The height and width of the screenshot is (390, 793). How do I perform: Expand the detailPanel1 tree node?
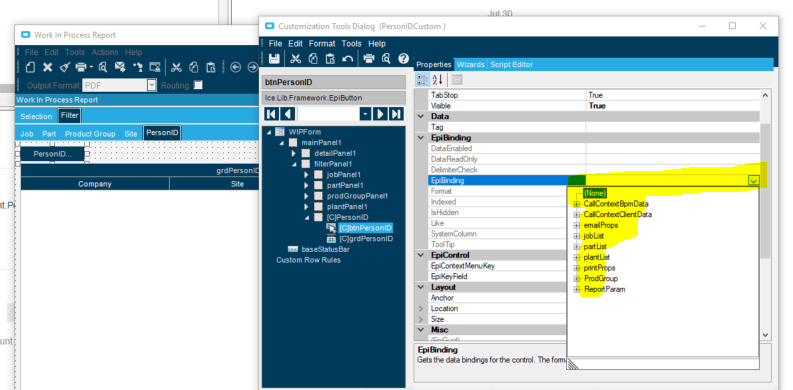294,153
